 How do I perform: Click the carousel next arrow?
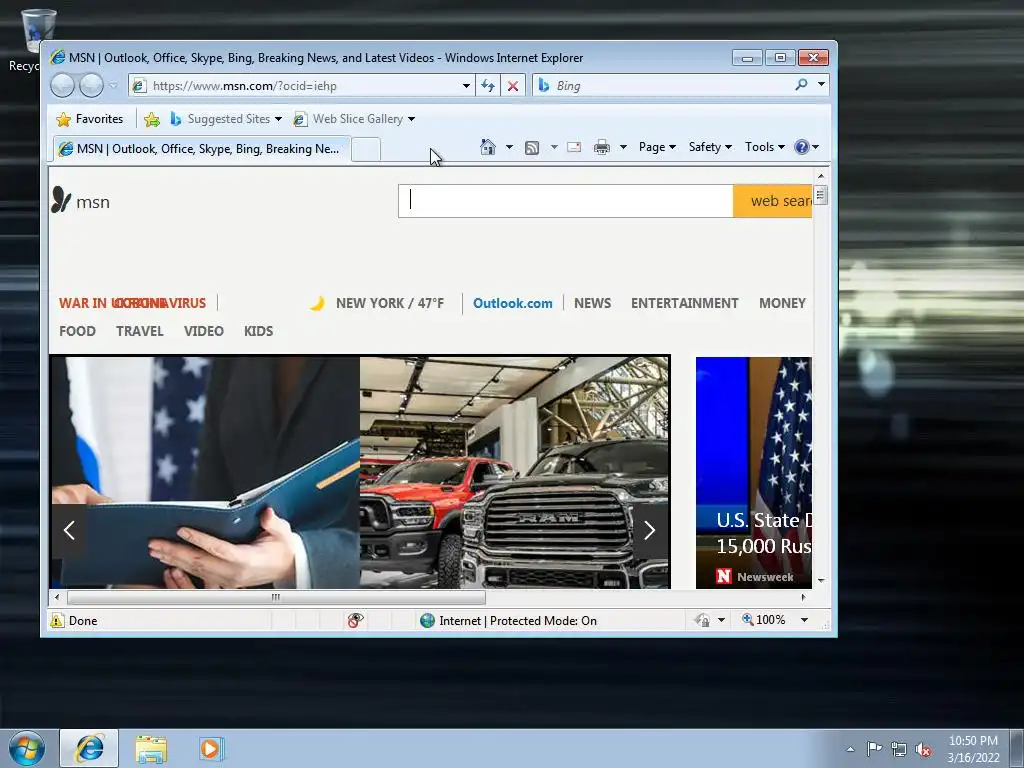coord(650,530)
